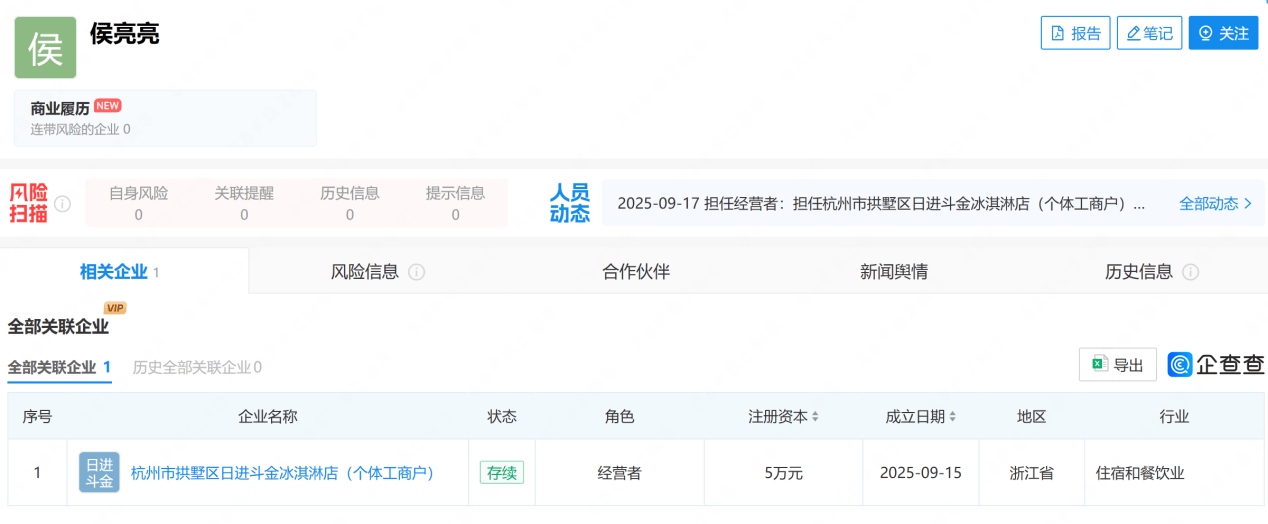Open the 商业履历 card
1268x524 pixels.
coord(165,118)
